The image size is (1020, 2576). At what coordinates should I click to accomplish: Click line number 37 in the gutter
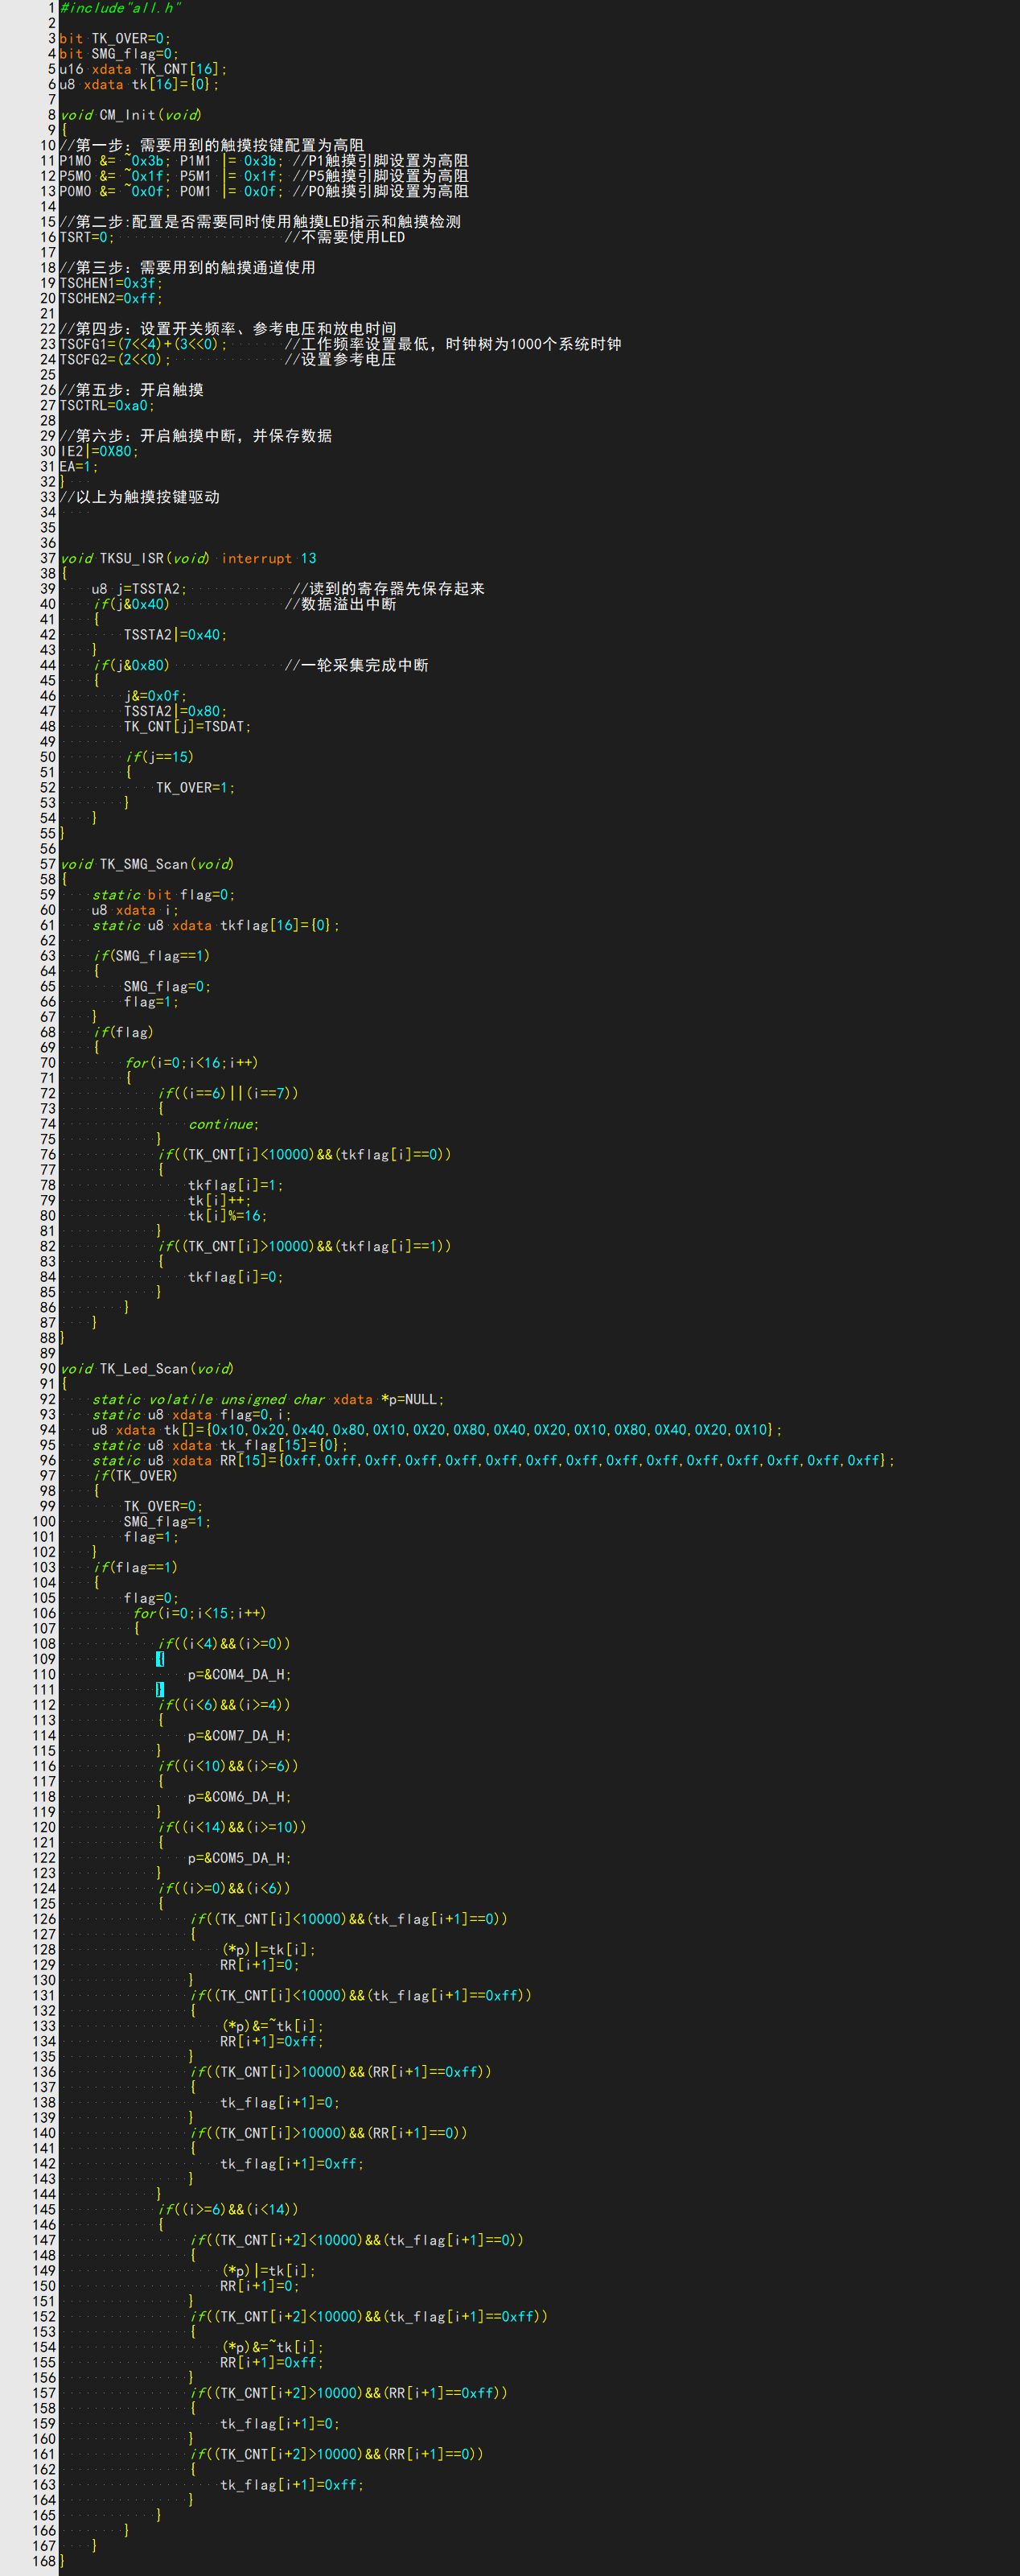pyautogui.click(x=47, y=558)
